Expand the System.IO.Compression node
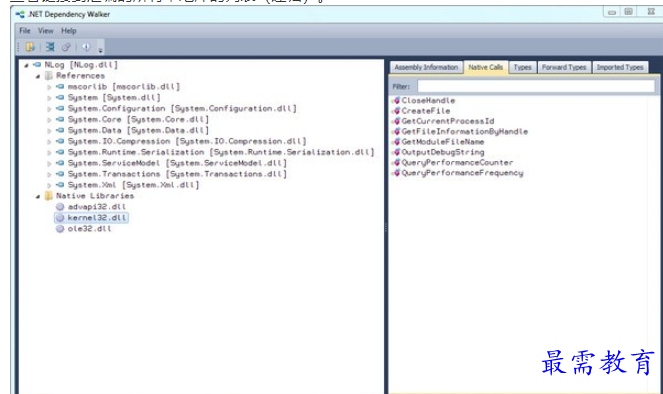Image resolution: width=663 pixels, height=394 pixels. tap(49, 142)
